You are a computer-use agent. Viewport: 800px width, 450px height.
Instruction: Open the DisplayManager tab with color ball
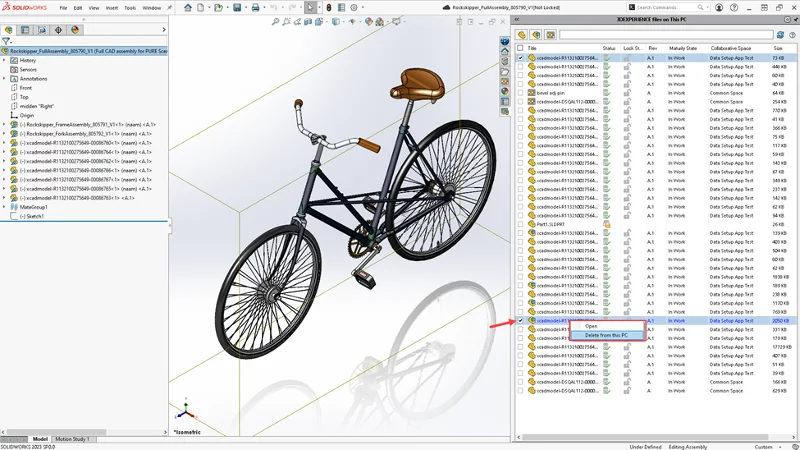click(74, 30)
